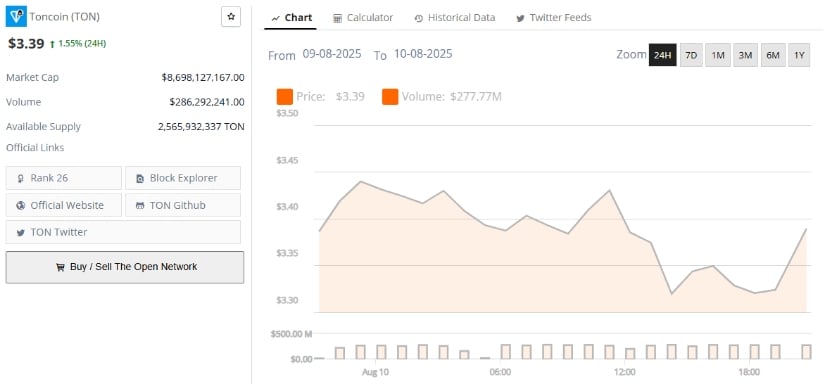
Task: Set chart zoom to 3M
Action: 745,55
